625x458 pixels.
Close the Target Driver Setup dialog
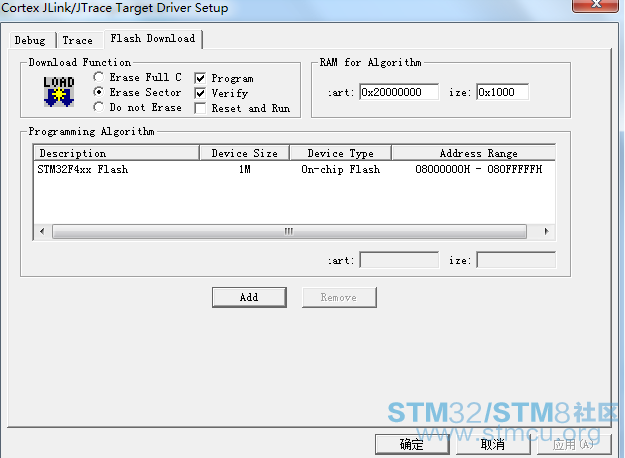[x=596, y=5]
